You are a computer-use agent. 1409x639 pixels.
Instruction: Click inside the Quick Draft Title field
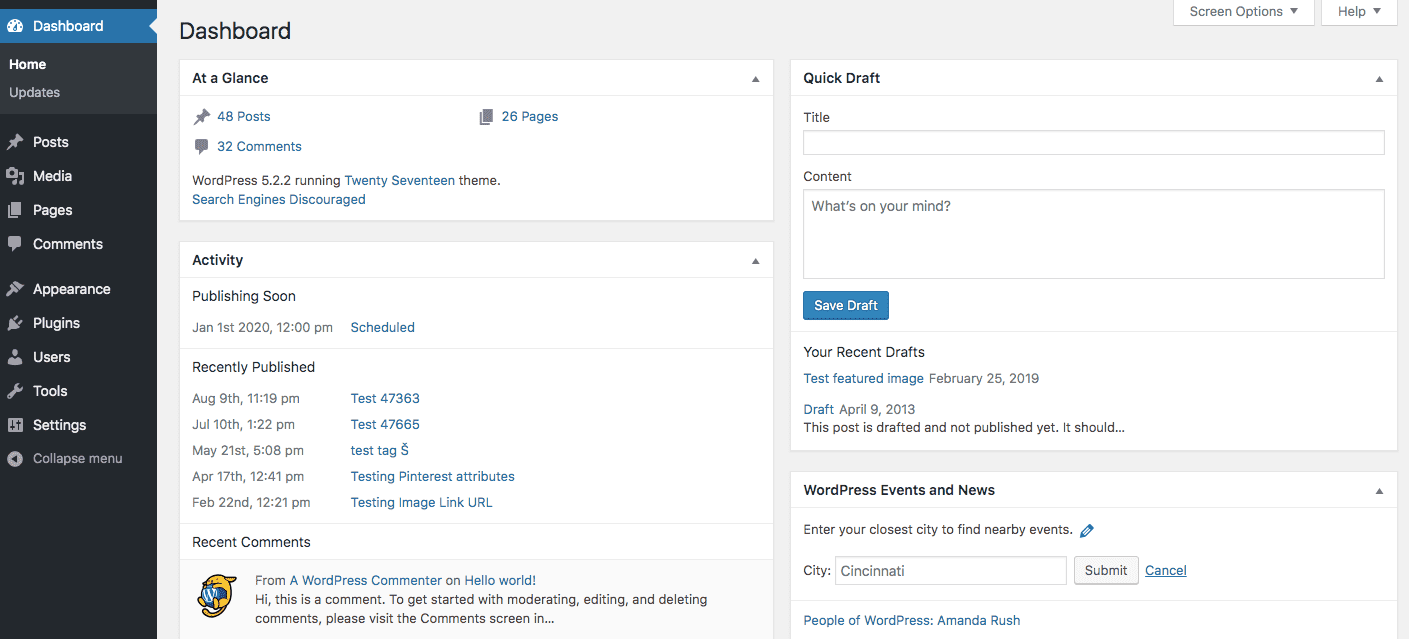(x=1093, y=142)
